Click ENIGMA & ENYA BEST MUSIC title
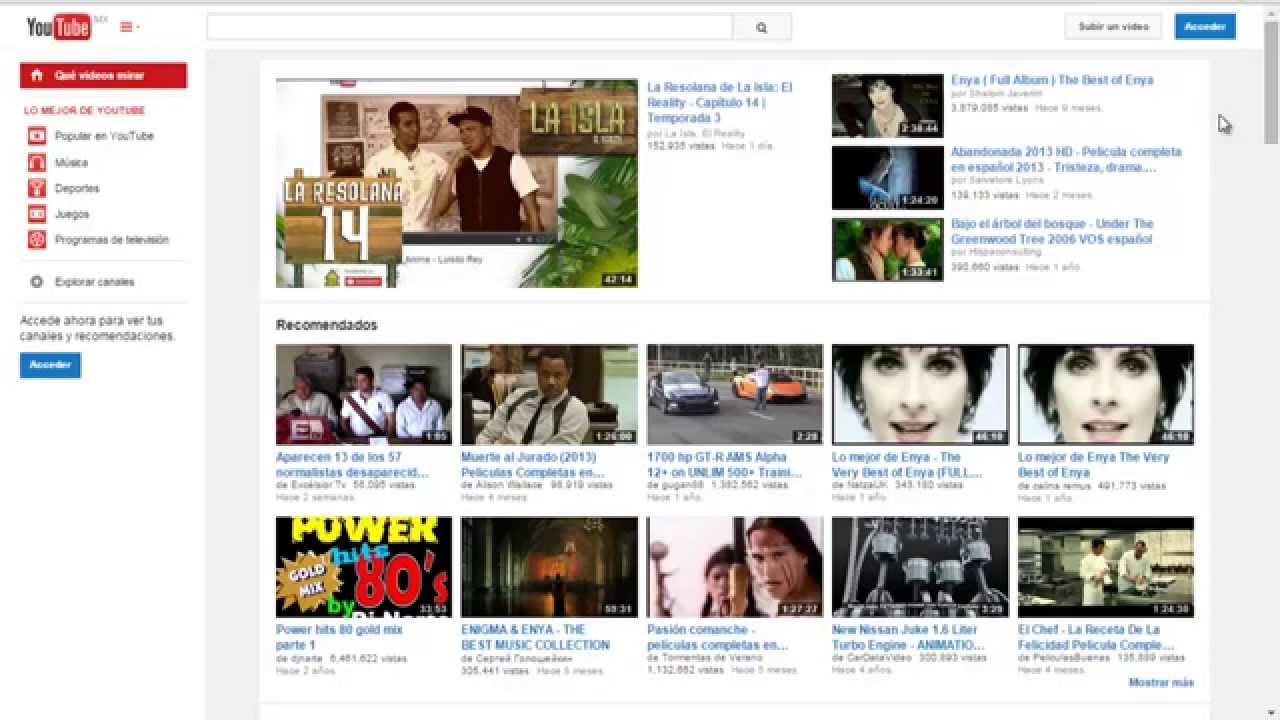The image size is (1280, 720). click(x=535, y=637)
